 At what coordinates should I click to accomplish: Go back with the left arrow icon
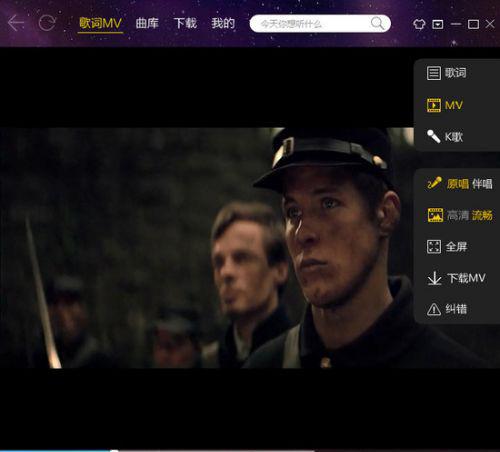(x=16, y=23)
